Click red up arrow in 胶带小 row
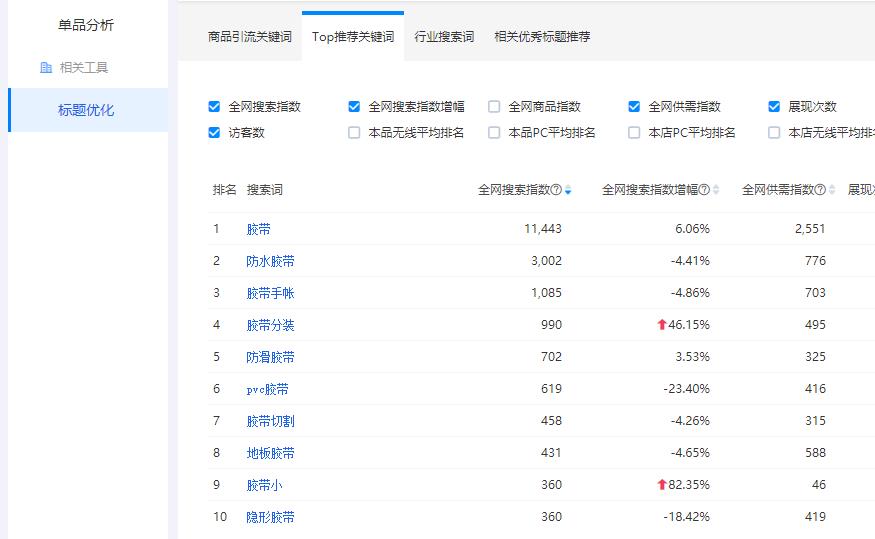This screenshot has width=875, height=539. coord(661,485)
